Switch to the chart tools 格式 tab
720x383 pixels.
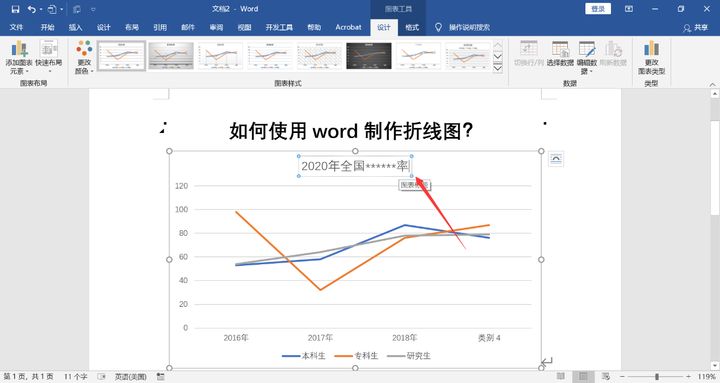412,27
